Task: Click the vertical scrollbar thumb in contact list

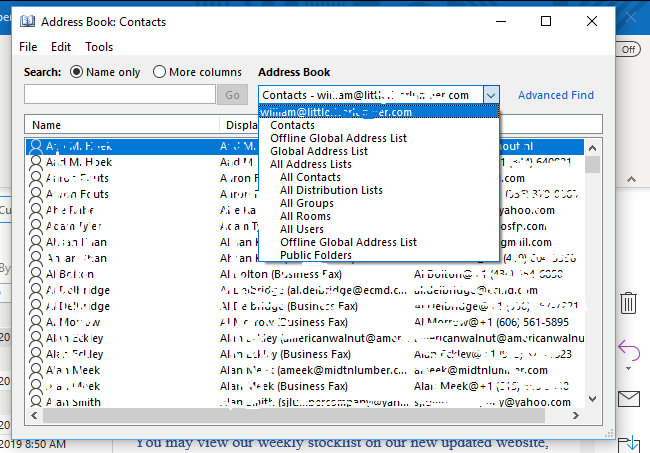Action: pyautogui.click(x=592, y=165)
